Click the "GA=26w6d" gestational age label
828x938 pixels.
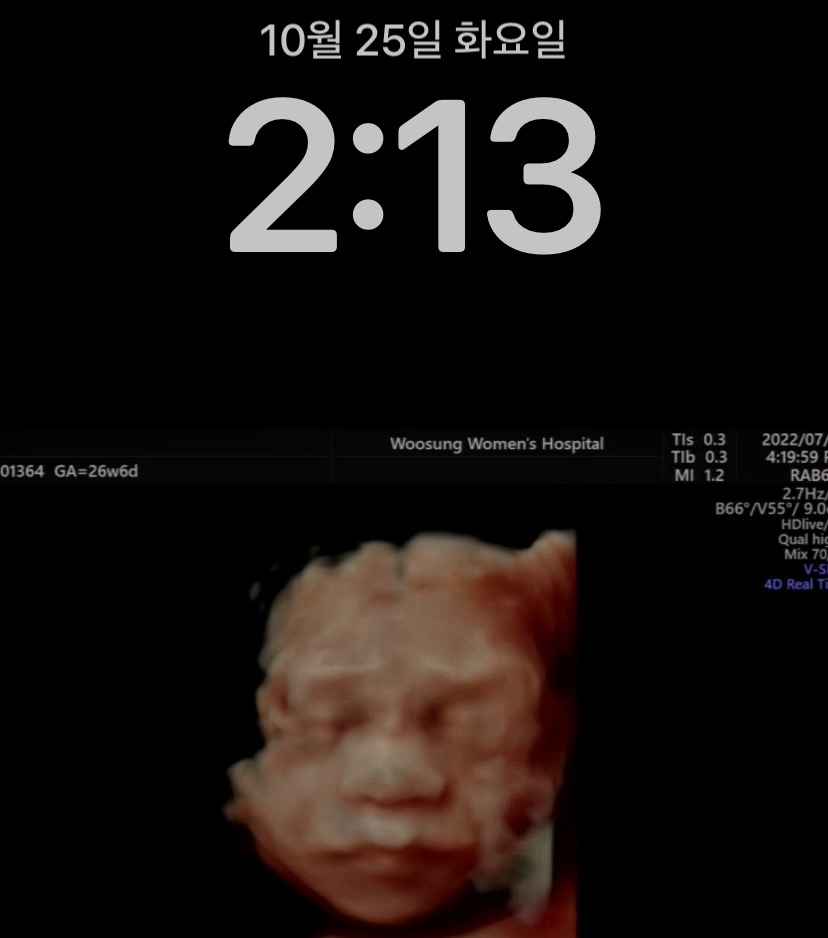click(x=96, y=471)
